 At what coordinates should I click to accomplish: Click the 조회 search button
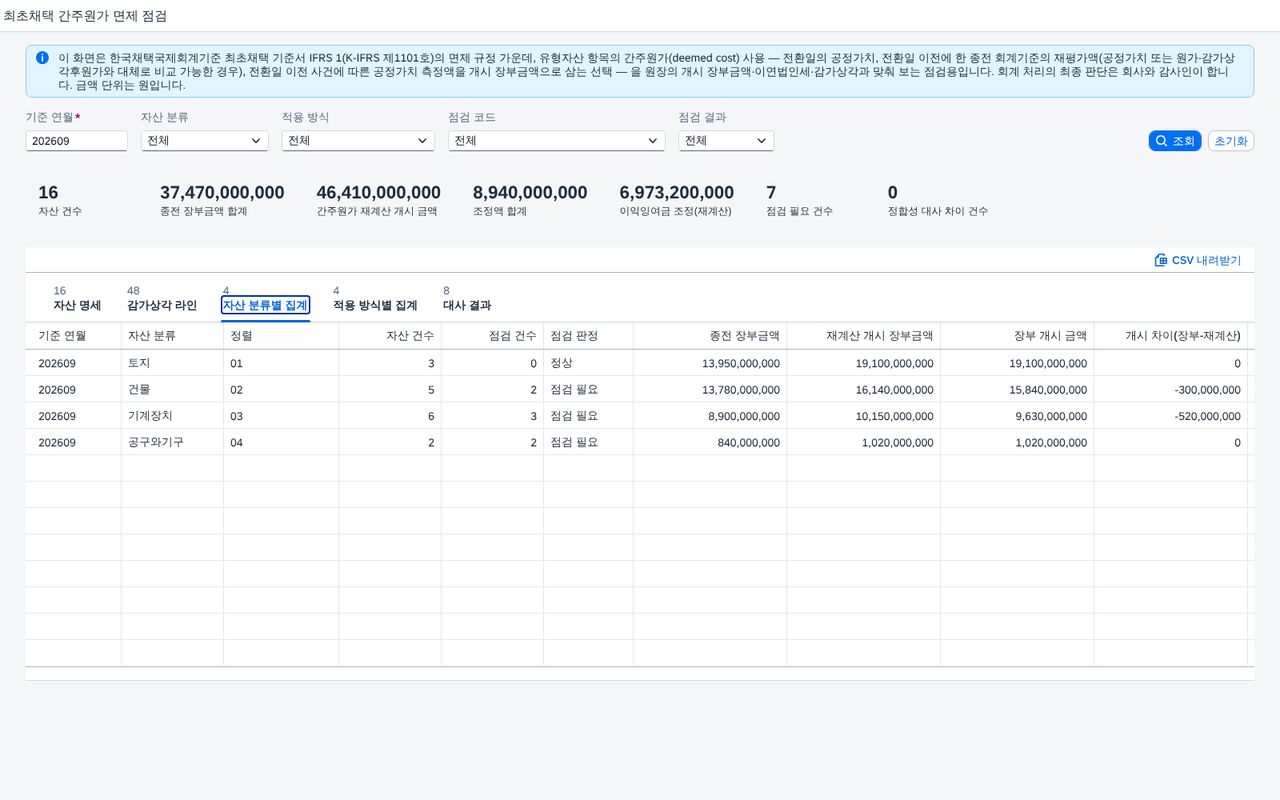[x=1174, y=141]
